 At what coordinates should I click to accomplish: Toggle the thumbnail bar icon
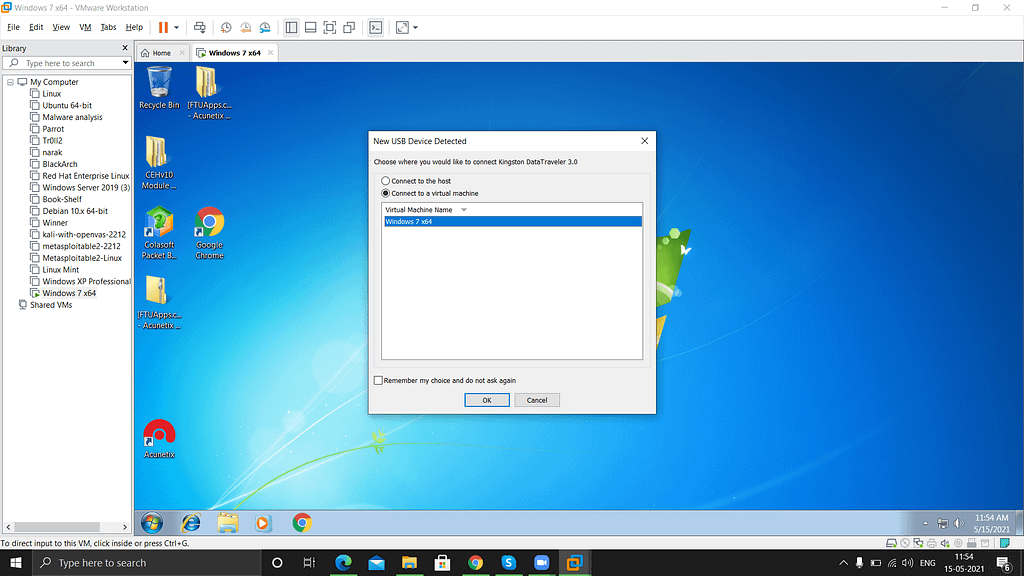point(311,27)
